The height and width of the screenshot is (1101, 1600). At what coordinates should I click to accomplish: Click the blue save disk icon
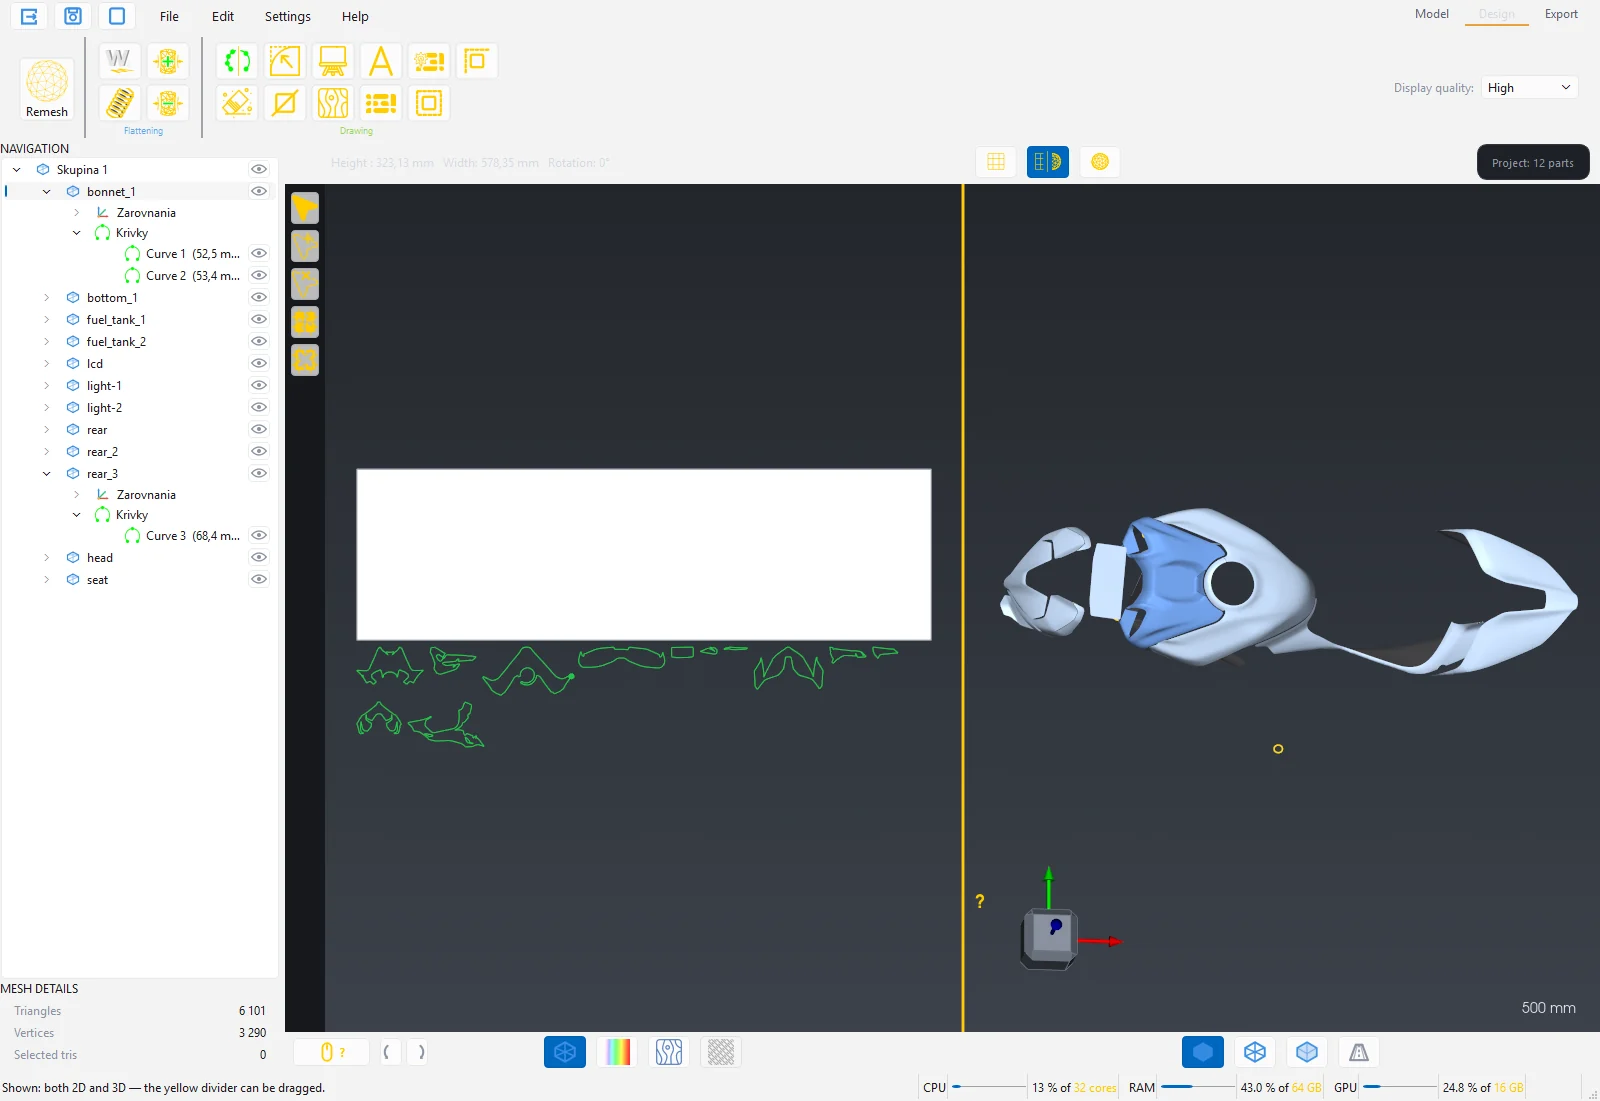point(73,16)
